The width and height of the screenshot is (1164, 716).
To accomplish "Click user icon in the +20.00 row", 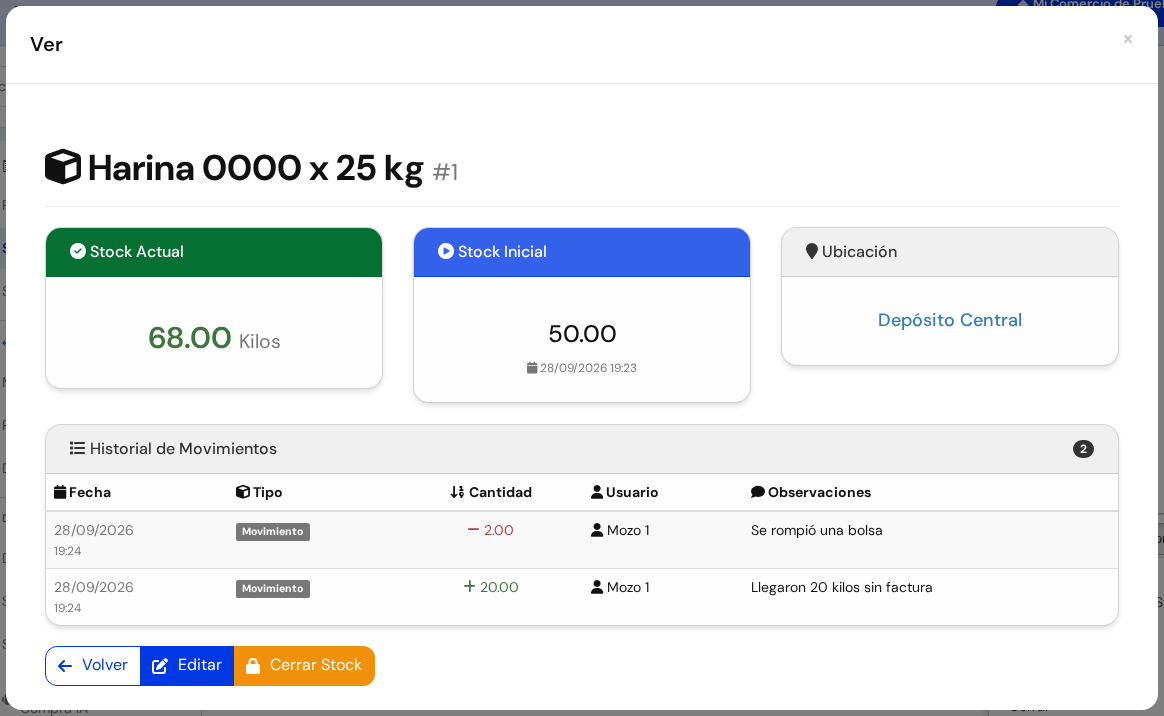I will coord(597,587).
